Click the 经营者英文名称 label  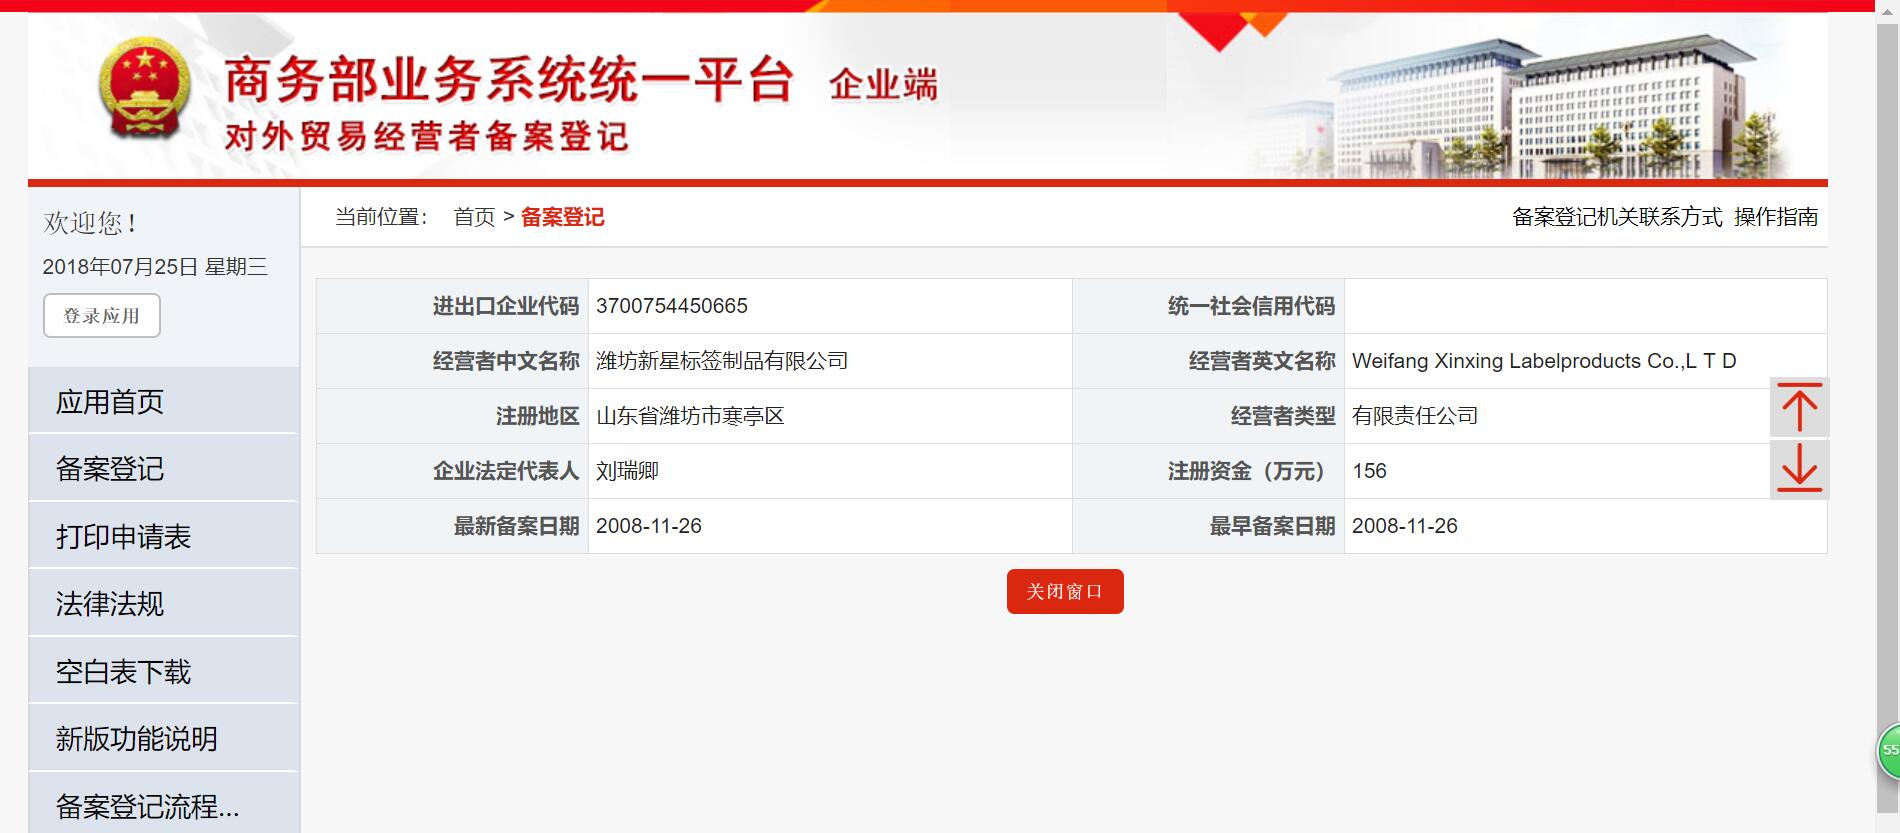click(x=1262, y=361)
